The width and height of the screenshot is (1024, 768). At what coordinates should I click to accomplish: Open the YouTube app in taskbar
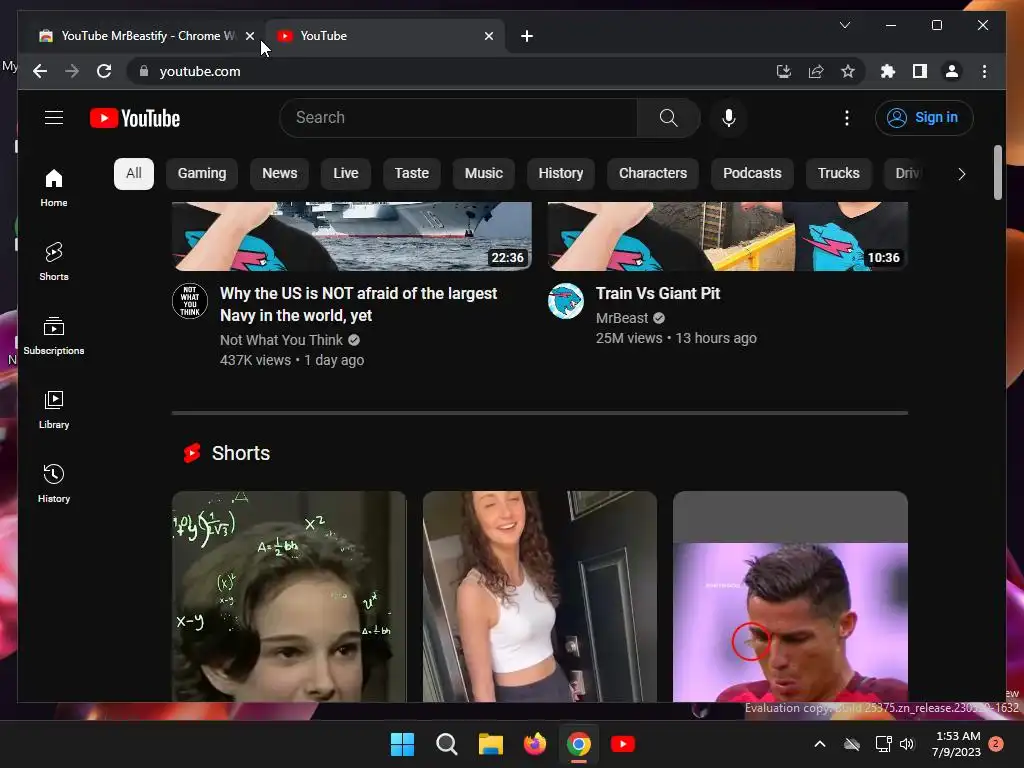coord(623,744)
